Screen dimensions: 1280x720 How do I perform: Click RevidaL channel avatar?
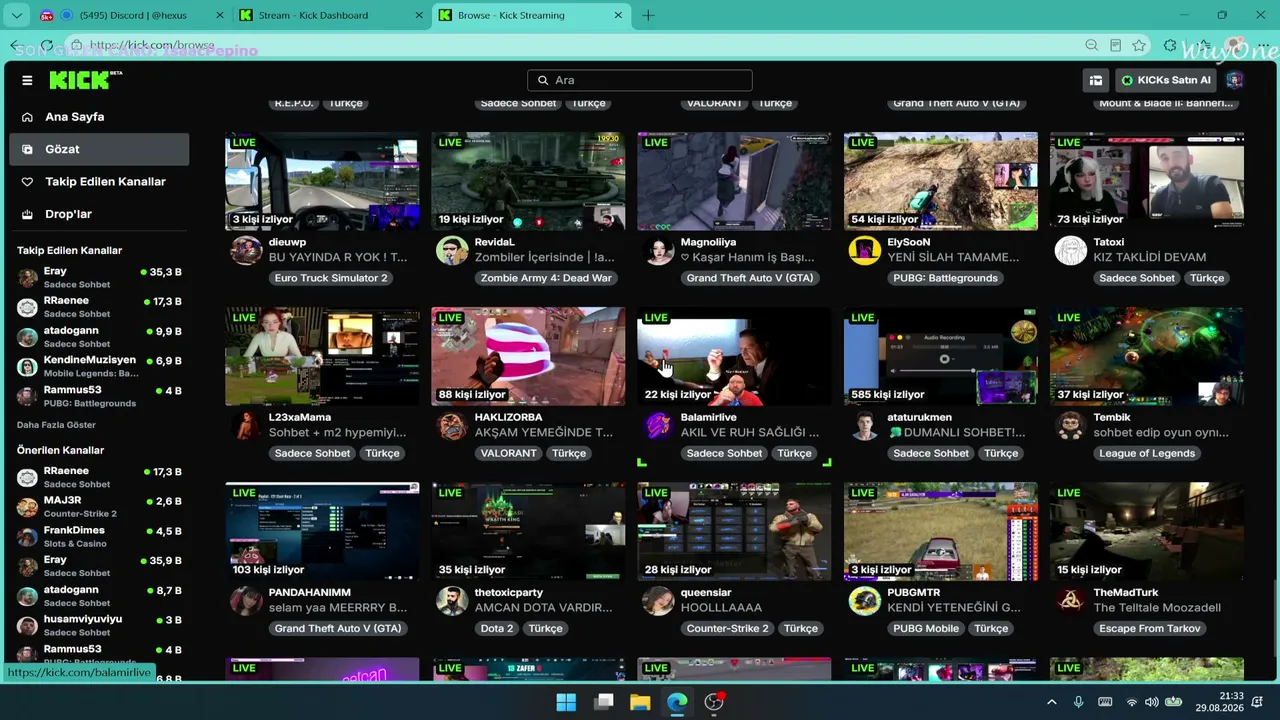(x=452, y=250)
